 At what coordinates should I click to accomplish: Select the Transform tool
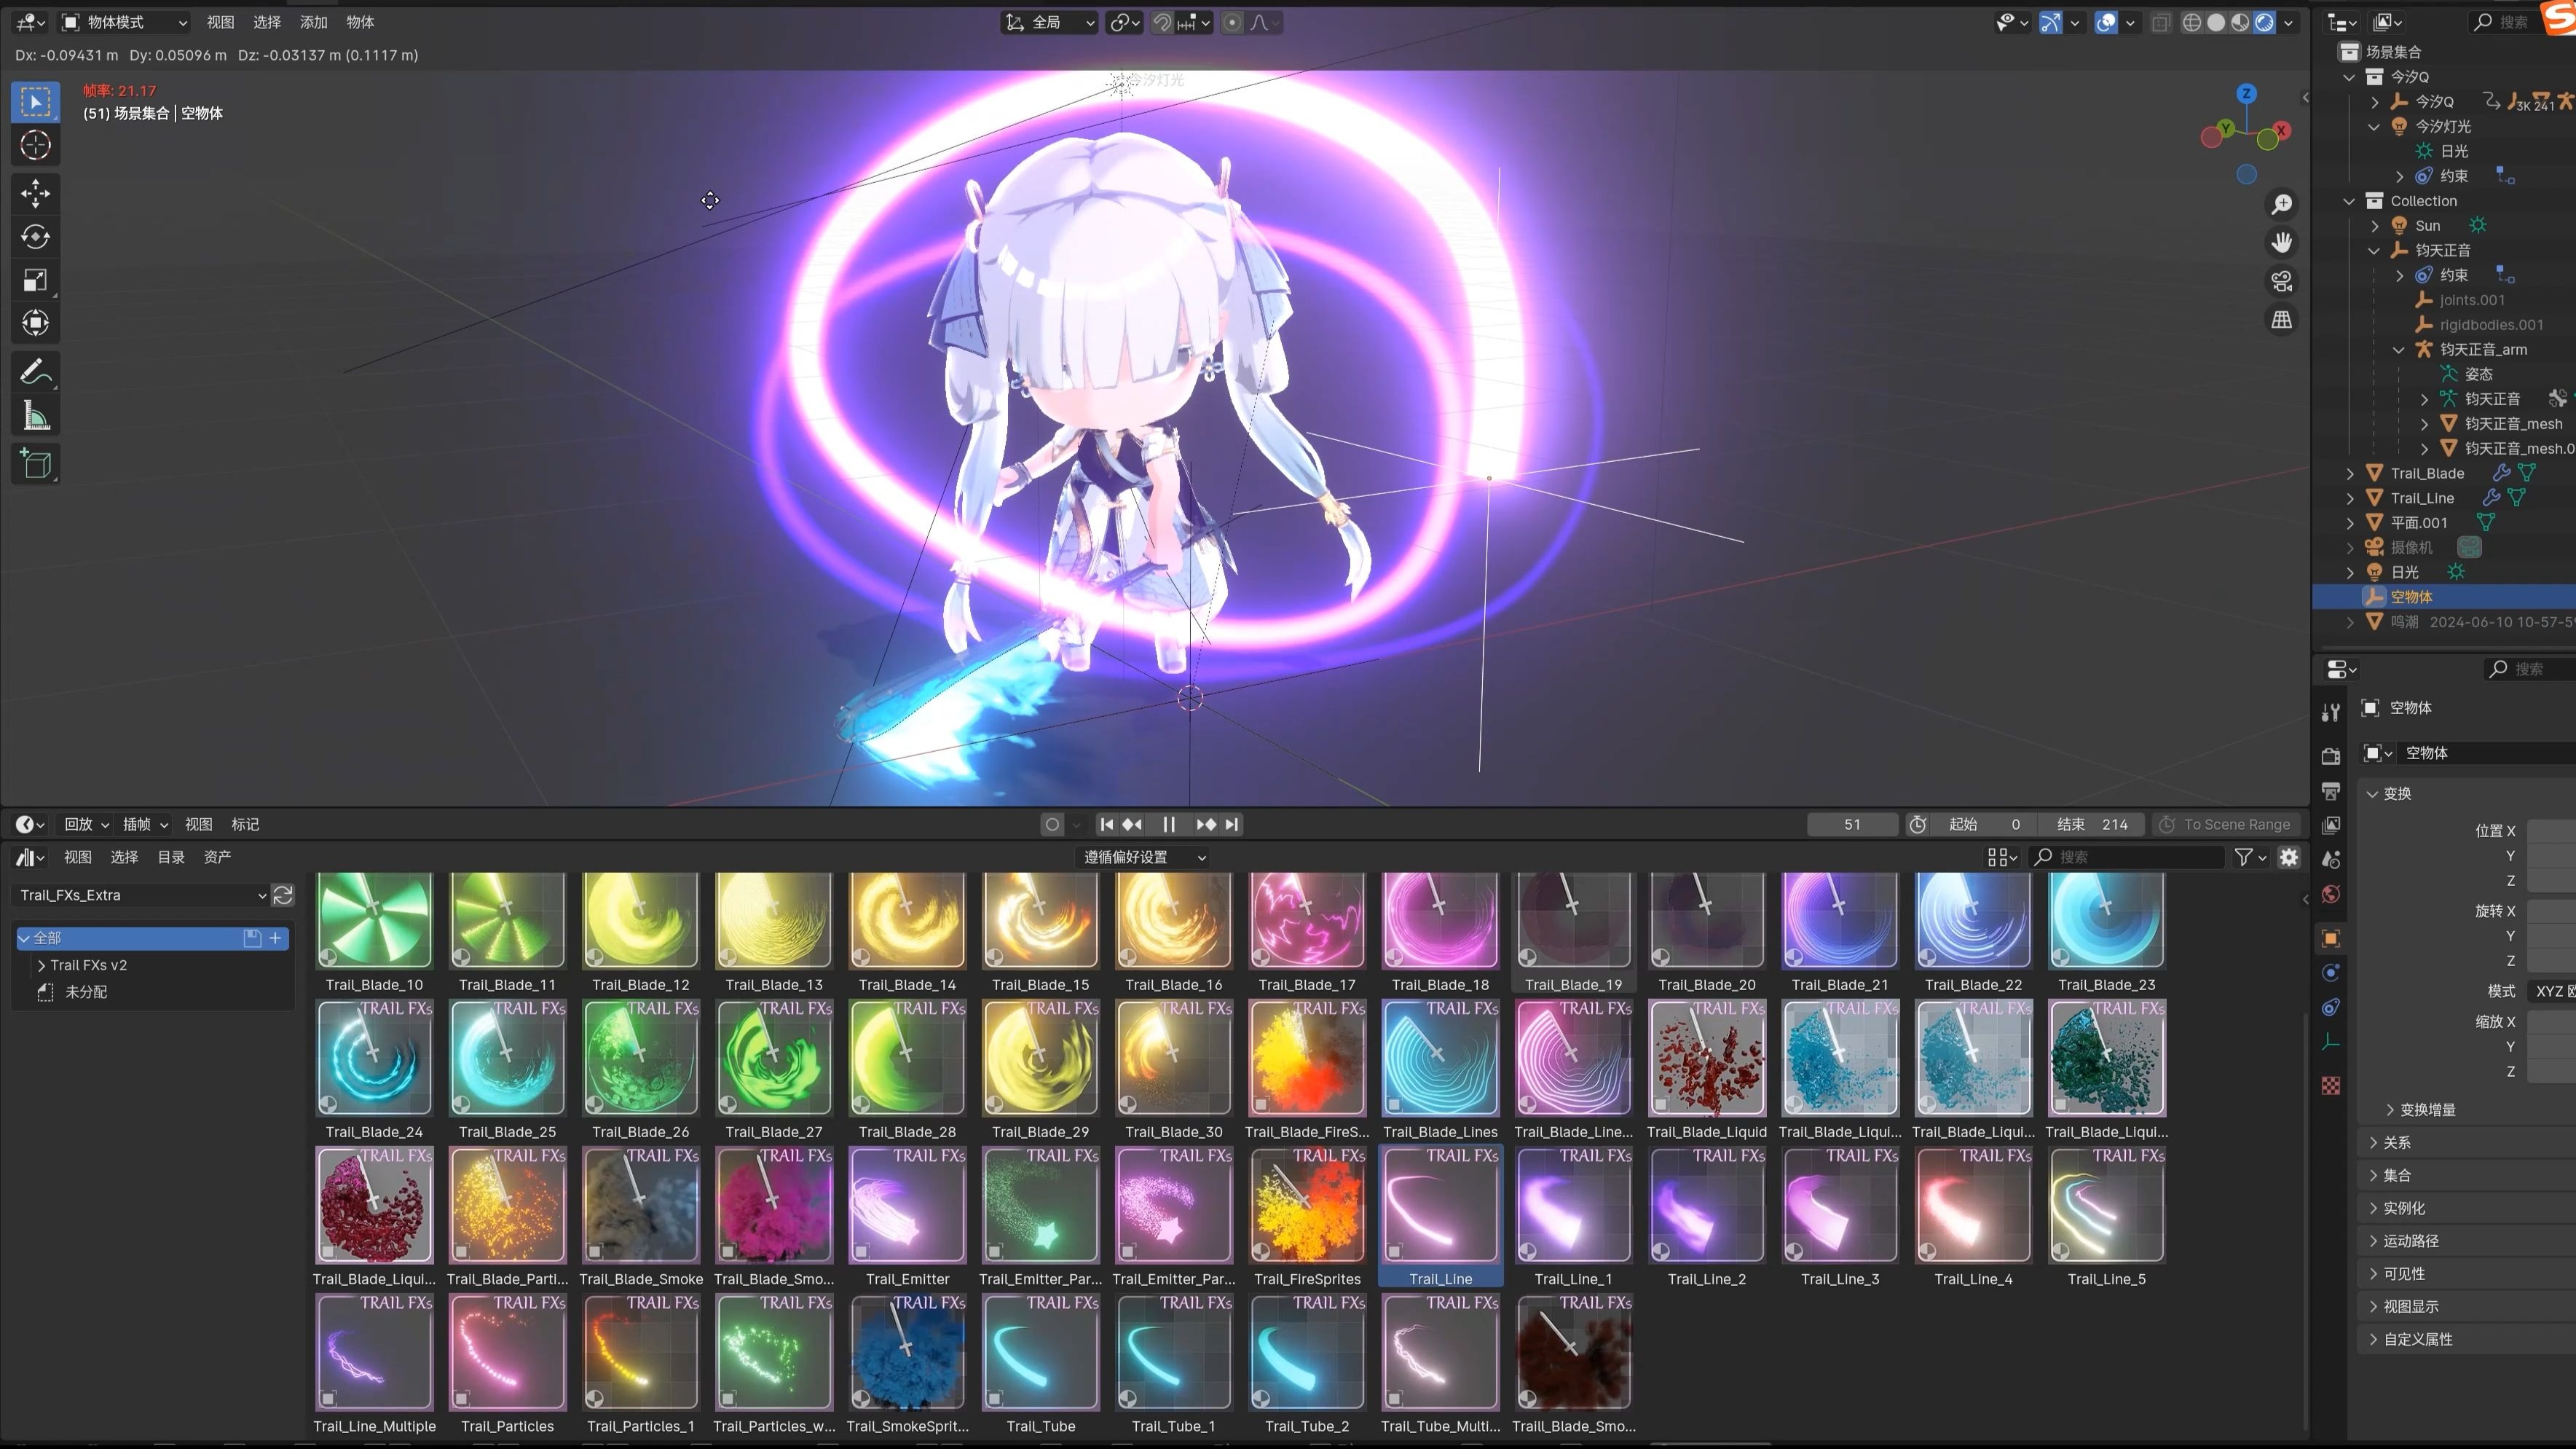click(36, 323)
